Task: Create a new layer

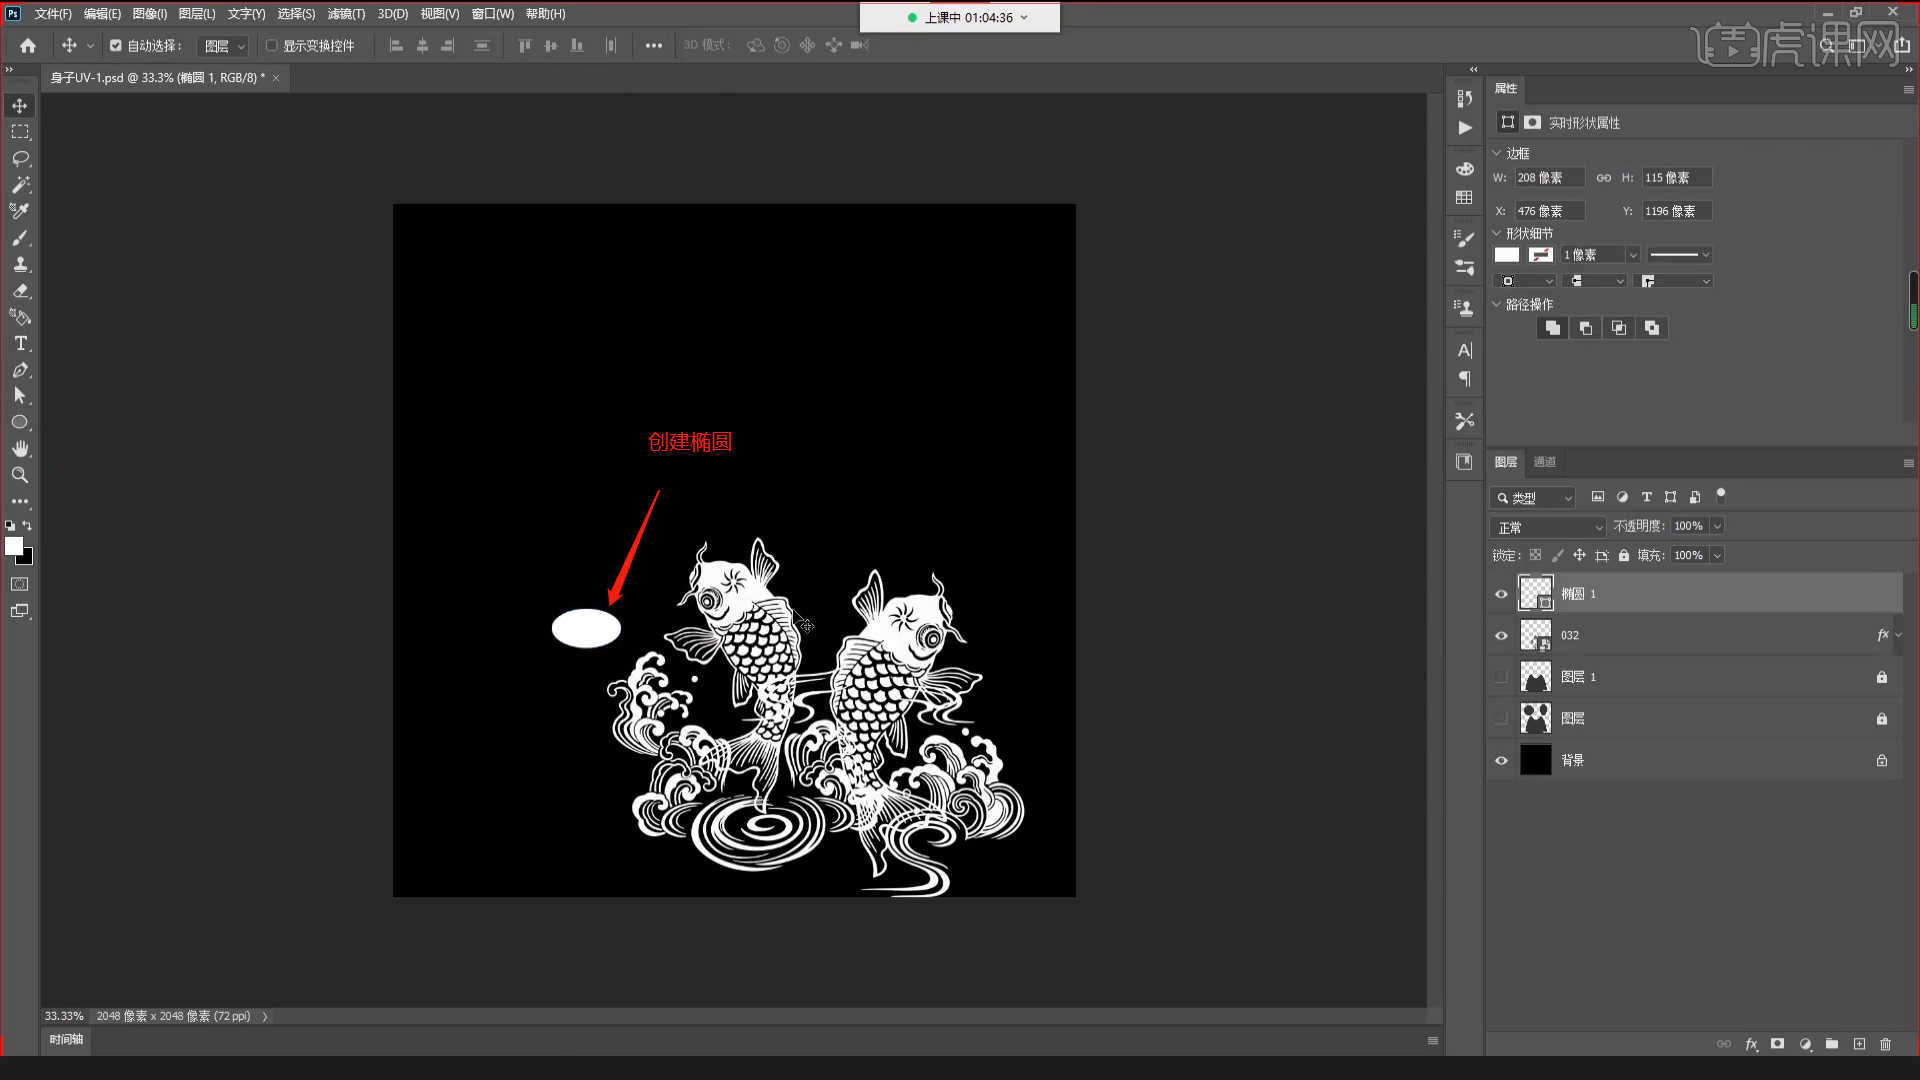Action: point(1859,1044)
